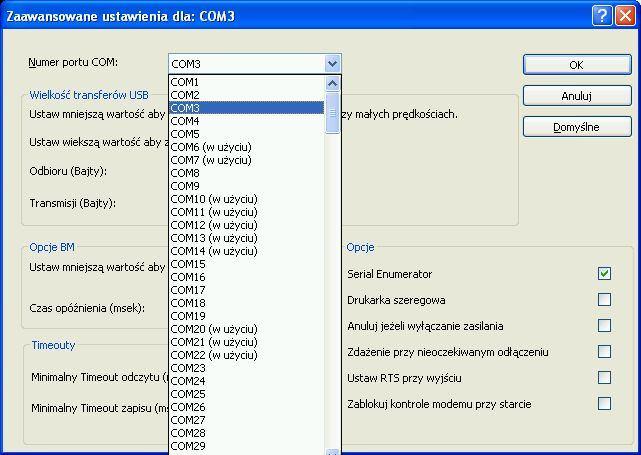Viewport: 641px width, 455px height.
Task: Enable the Drukarka szeregowa checkbox
Action: (604, 300)
